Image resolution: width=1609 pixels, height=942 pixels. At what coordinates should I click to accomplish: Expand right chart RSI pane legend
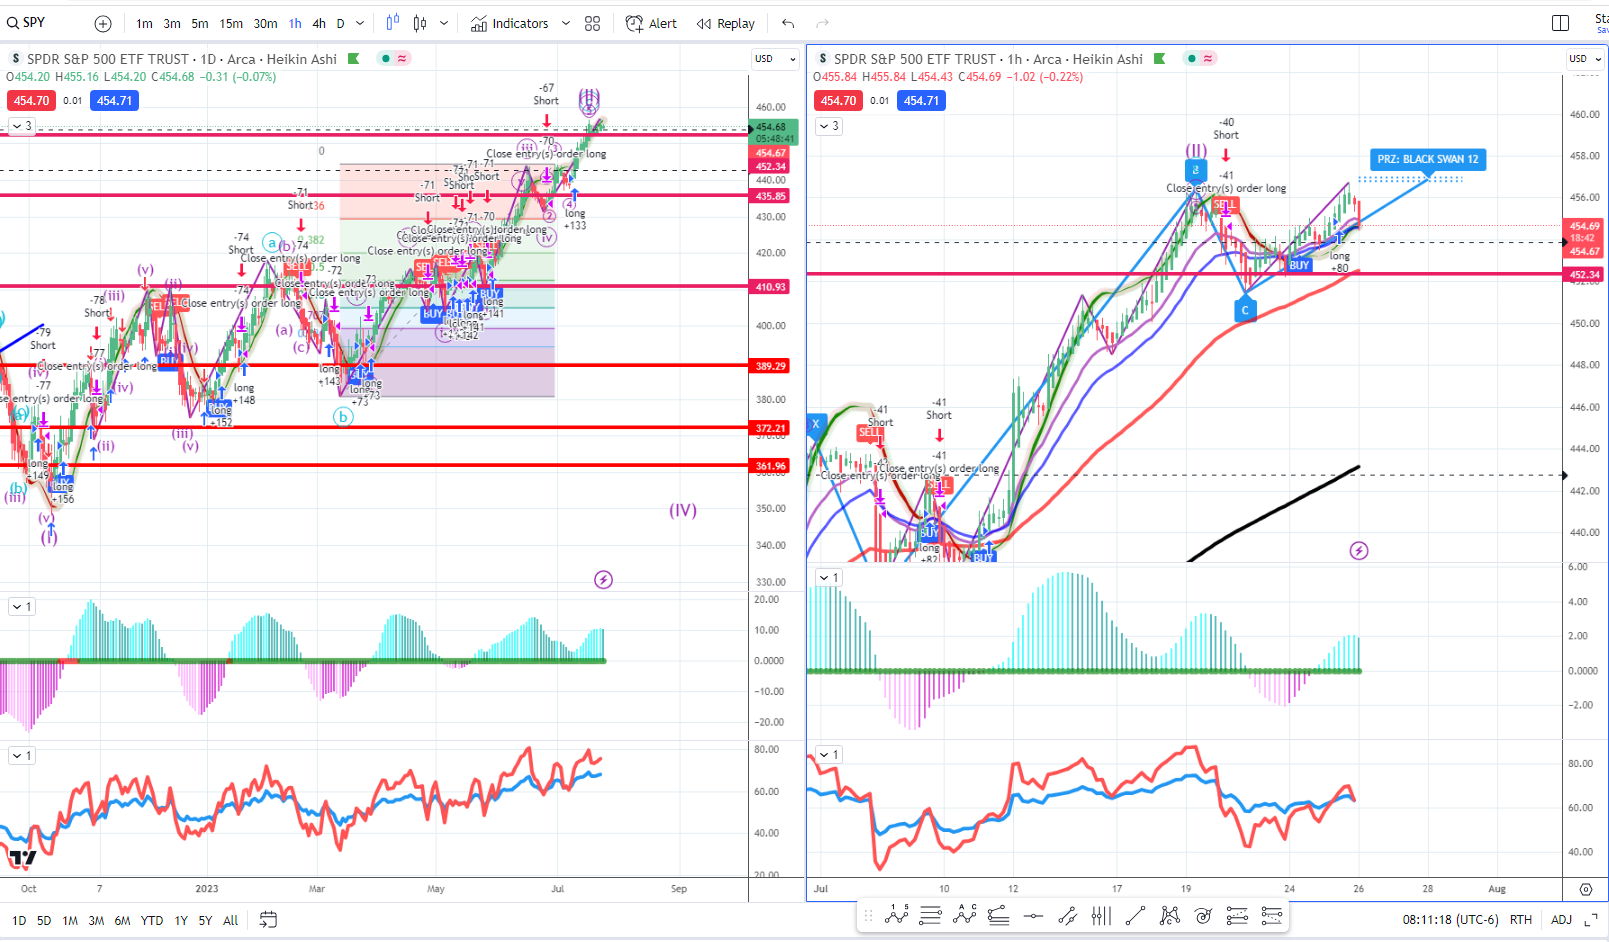[829, 755]
